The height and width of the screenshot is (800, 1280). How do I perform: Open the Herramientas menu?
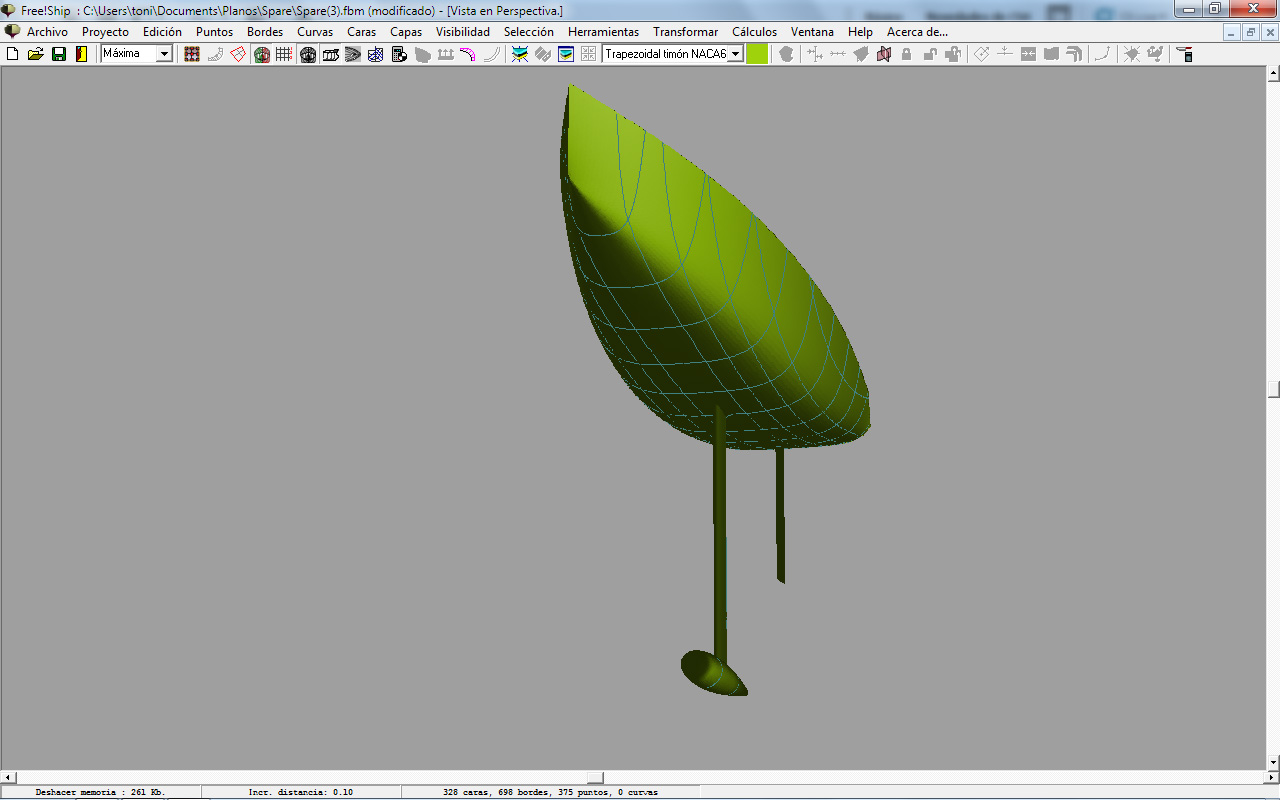[603, 32]
